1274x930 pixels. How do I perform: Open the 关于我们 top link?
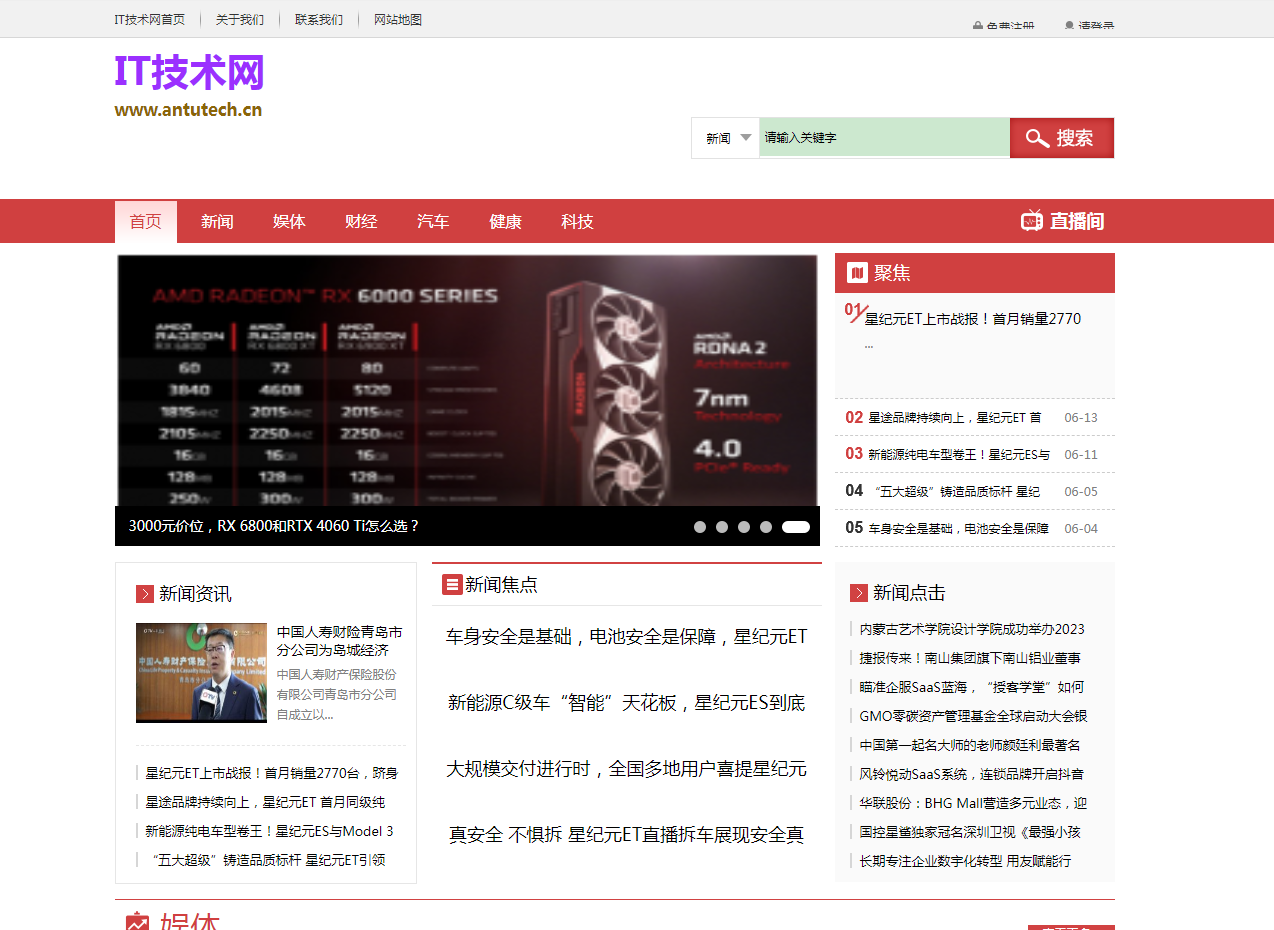pyautogui.click(x=240, y=19)
